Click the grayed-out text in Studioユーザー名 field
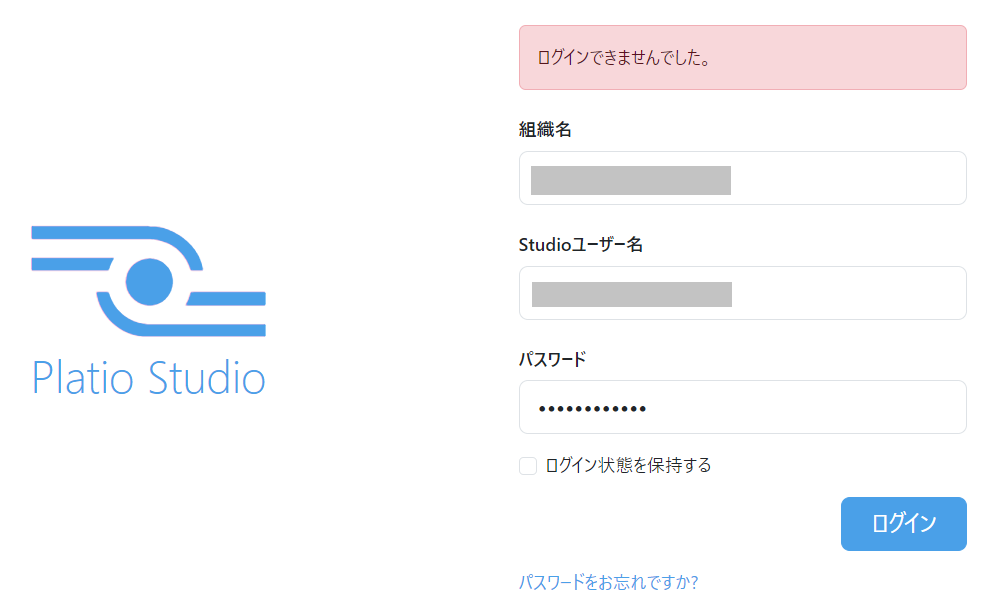 [631, 294]
